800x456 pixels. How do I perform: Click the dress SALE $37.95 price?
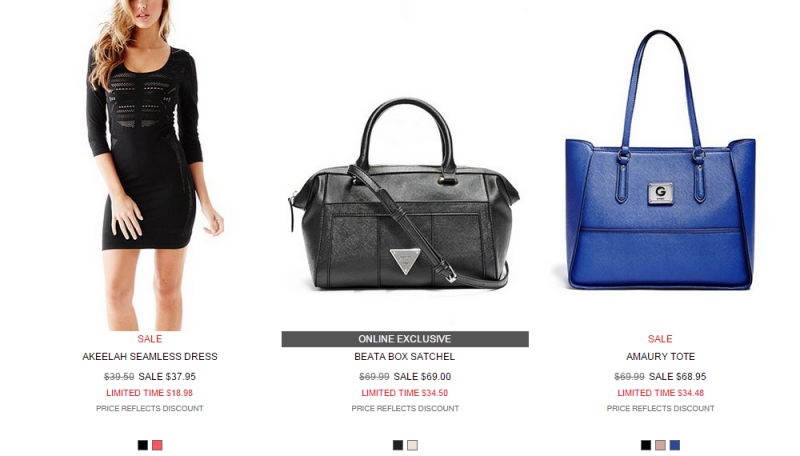click(x=167, y=376)
